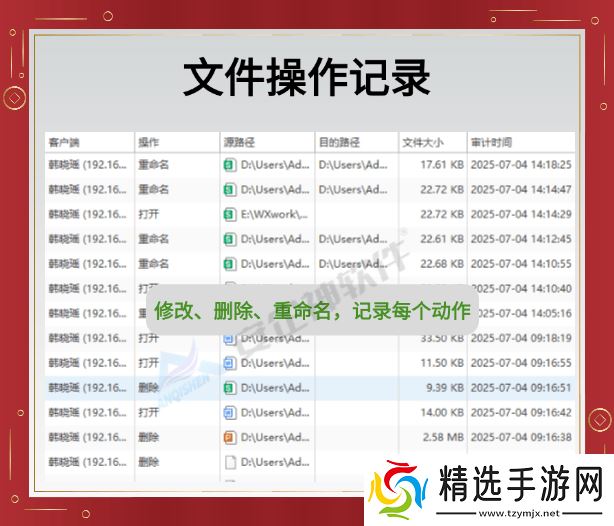Screen dimensions: 614x526
Task: Click the spreadsheet icon in the 14:14:47 row
Action: click(229, 190)
